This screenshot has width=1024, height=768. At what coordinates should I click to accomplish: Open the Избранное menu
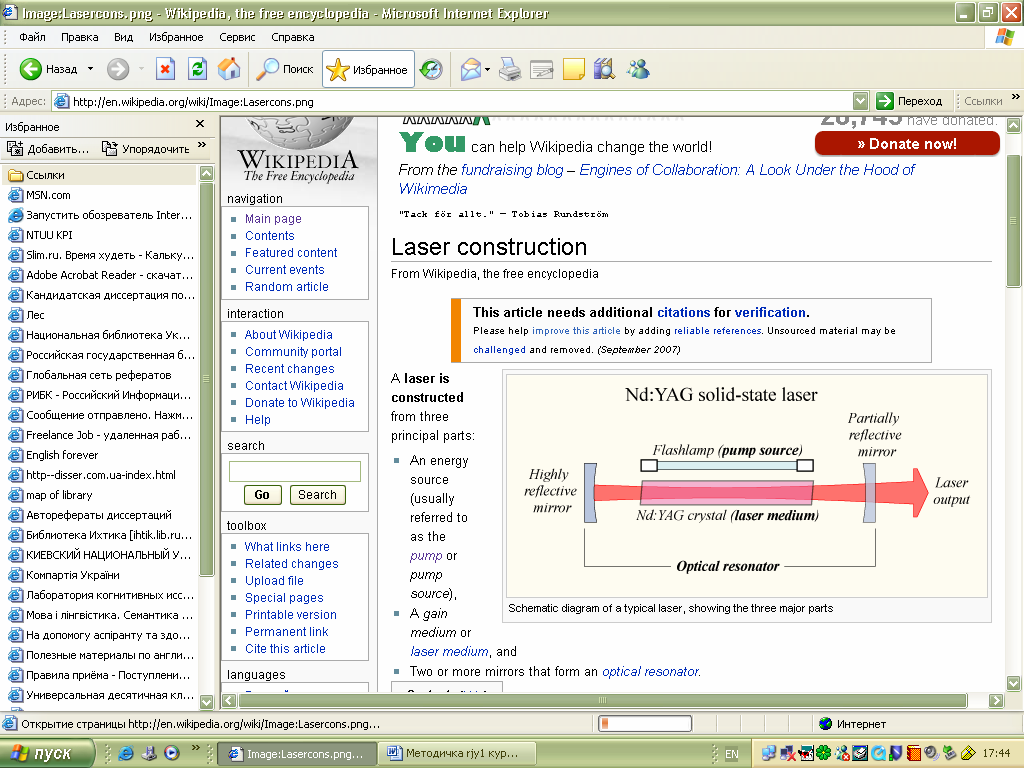tap(176, 37)
